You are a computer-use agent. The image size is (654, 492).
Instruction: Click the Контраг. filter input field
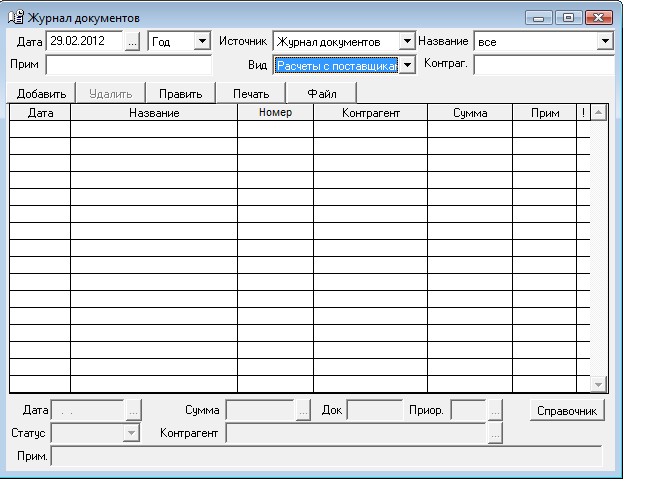(x=543, y=65)
